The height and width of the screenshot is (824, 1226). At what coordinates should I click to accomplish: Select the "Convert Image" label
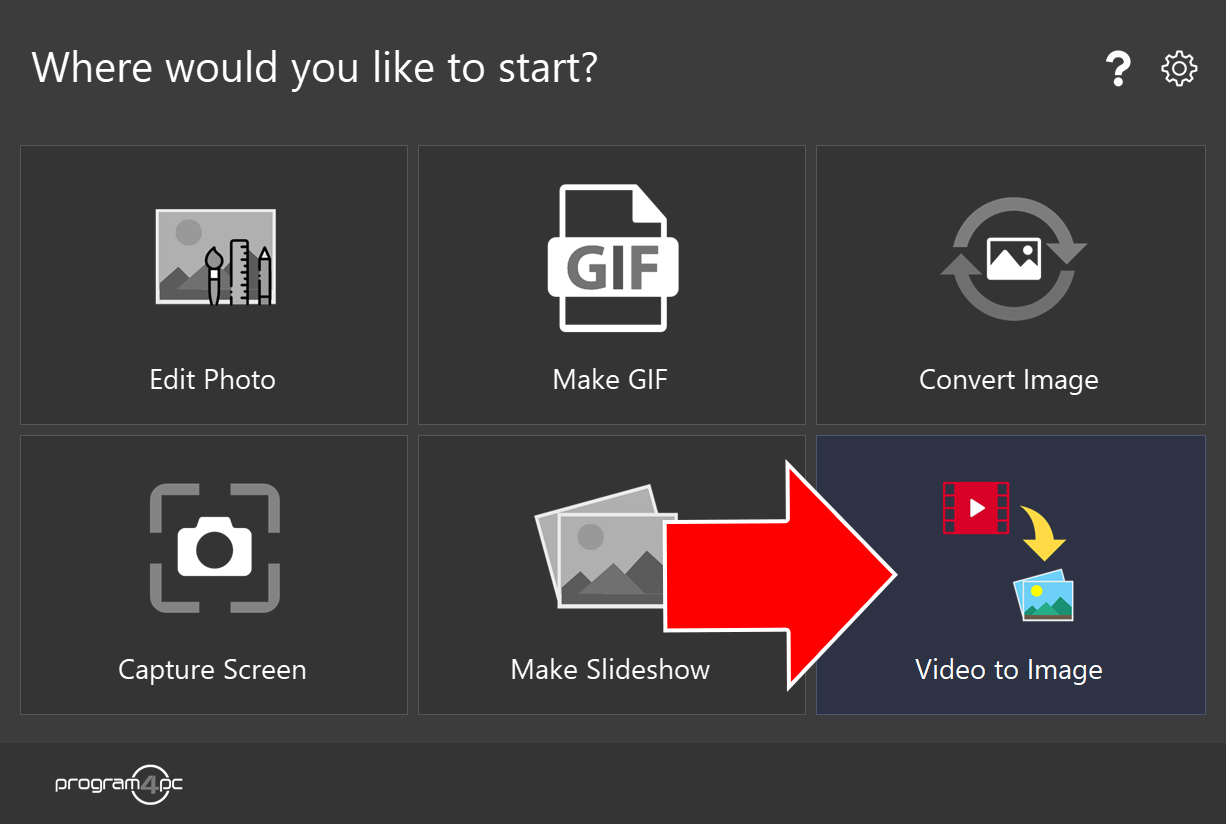(1008, 380)
